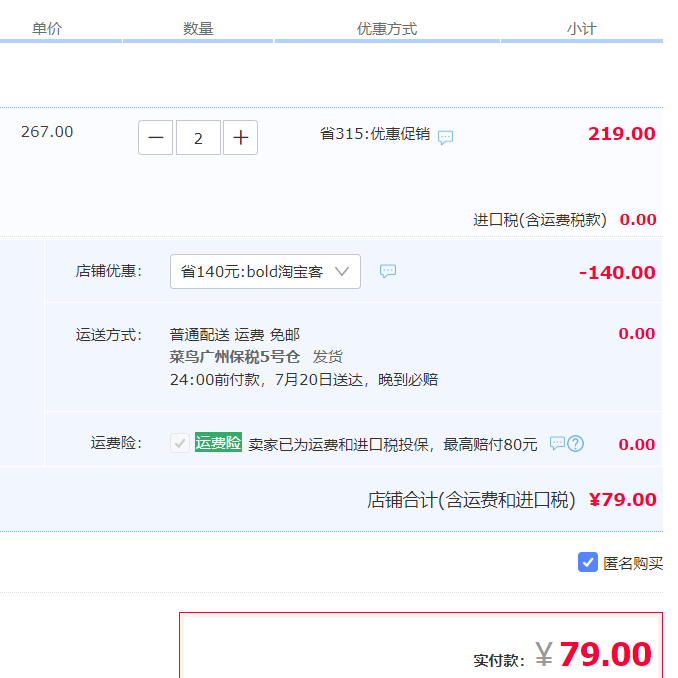The height and width of the screenshot is (678, 678).
Task: Click the plus button to increase quantity
Action: click(x=240, y=138)
